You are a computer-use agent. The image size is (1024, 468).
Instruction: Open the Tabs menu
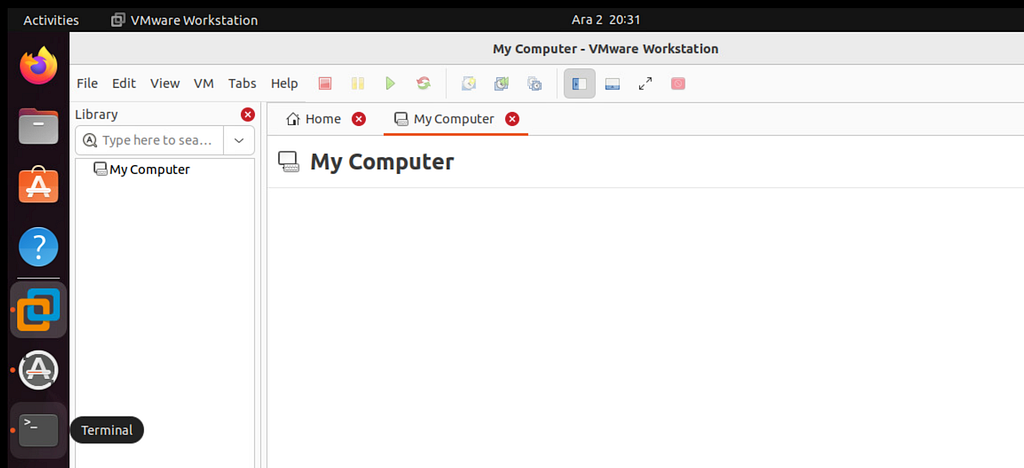242,84
